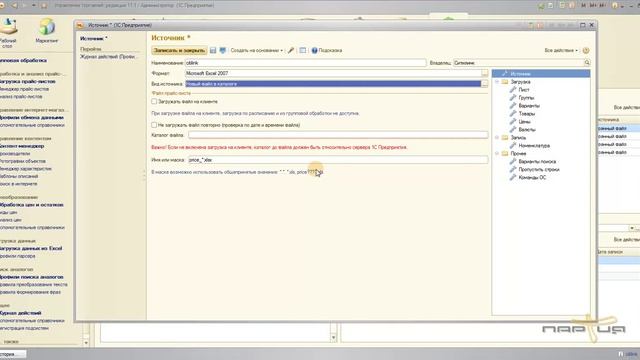
Task: Open Загрузка данных из Excel link
Action: (31, 248)
